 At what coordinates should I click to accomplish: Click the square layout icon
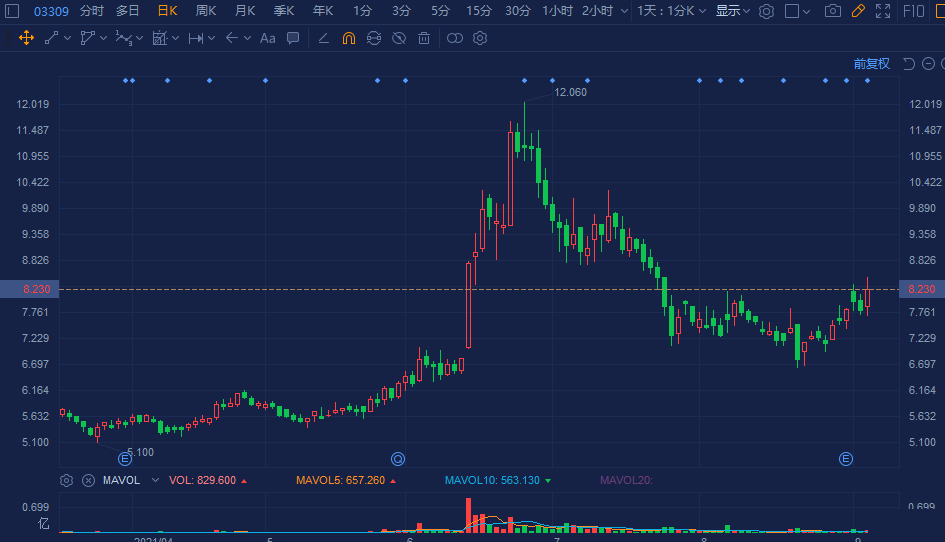[x=792, y=11]
